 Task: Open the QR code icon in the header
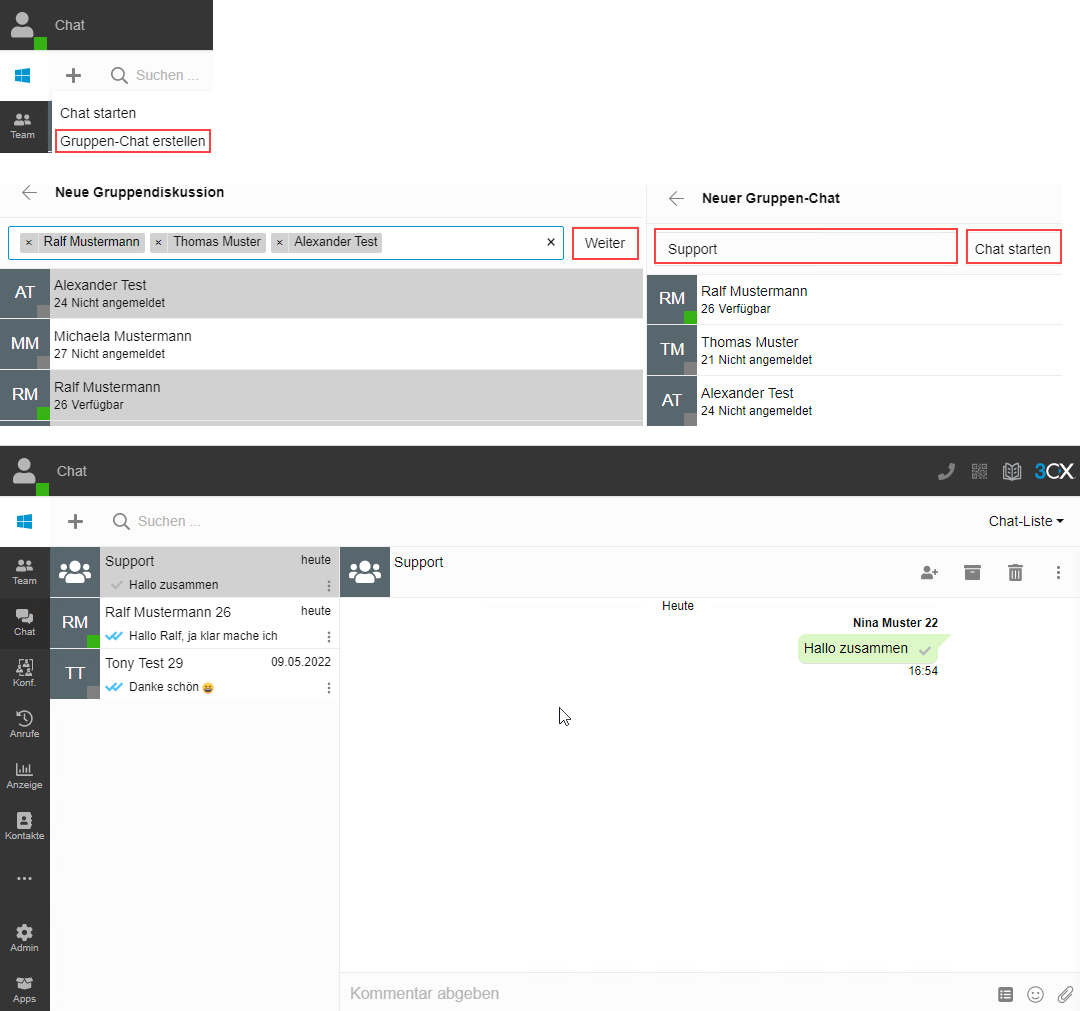click(x=979, y=472)
